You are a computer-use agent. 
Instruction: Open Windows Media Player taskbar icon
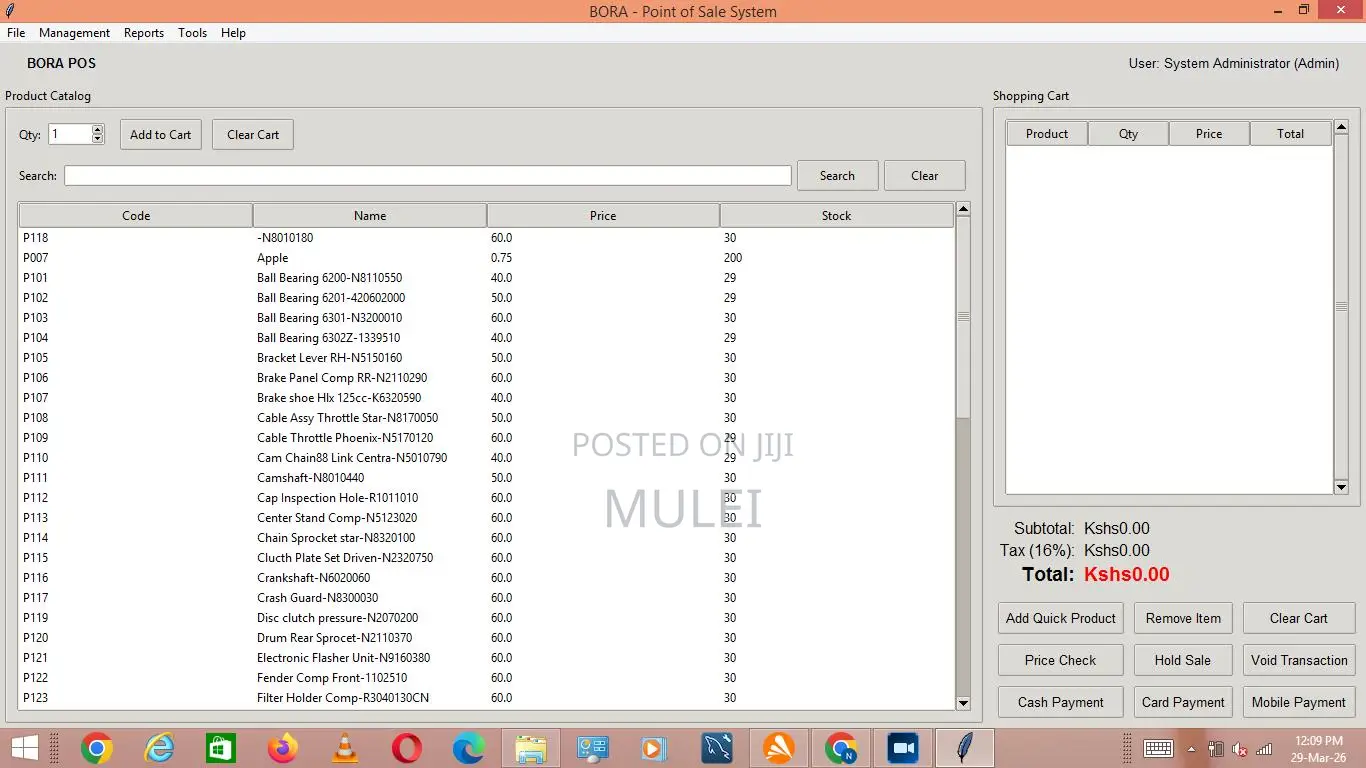[x=653, y=748]
